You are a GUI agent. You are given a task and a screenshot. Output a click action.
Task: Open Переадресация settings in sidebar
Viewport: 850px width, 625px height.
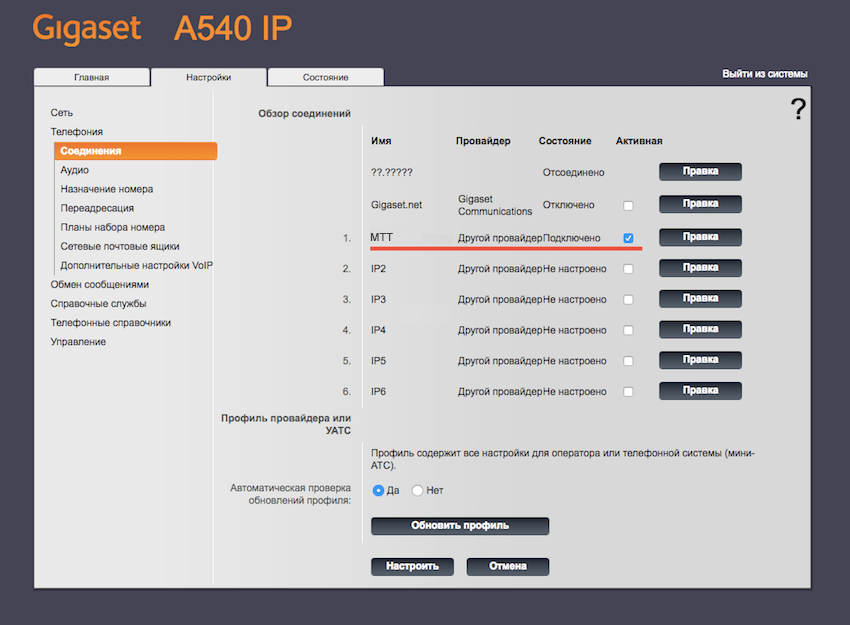97,208
